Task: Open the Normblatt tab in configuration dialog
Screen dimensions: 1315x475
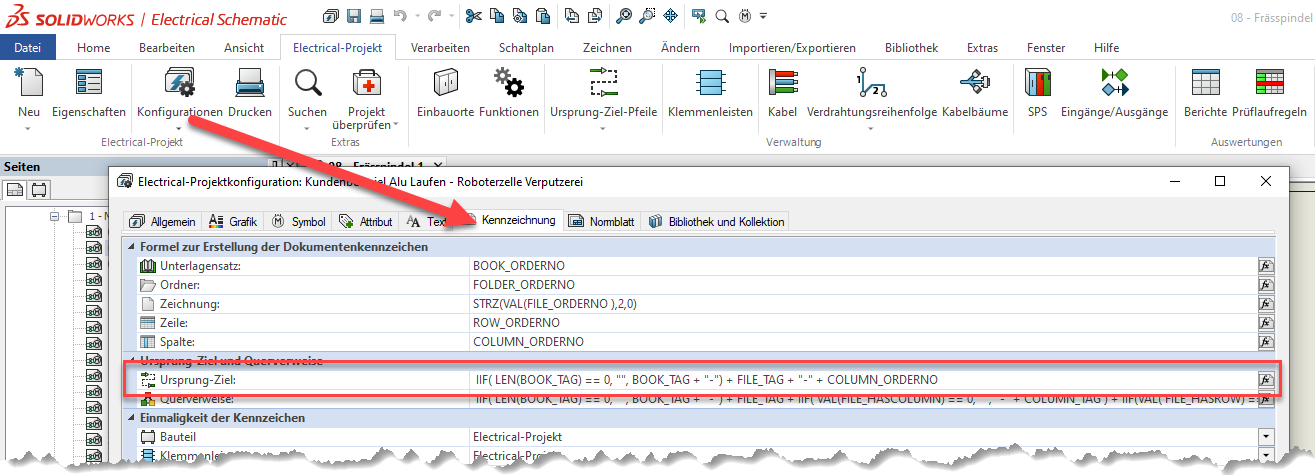Action: pos(603,221)
